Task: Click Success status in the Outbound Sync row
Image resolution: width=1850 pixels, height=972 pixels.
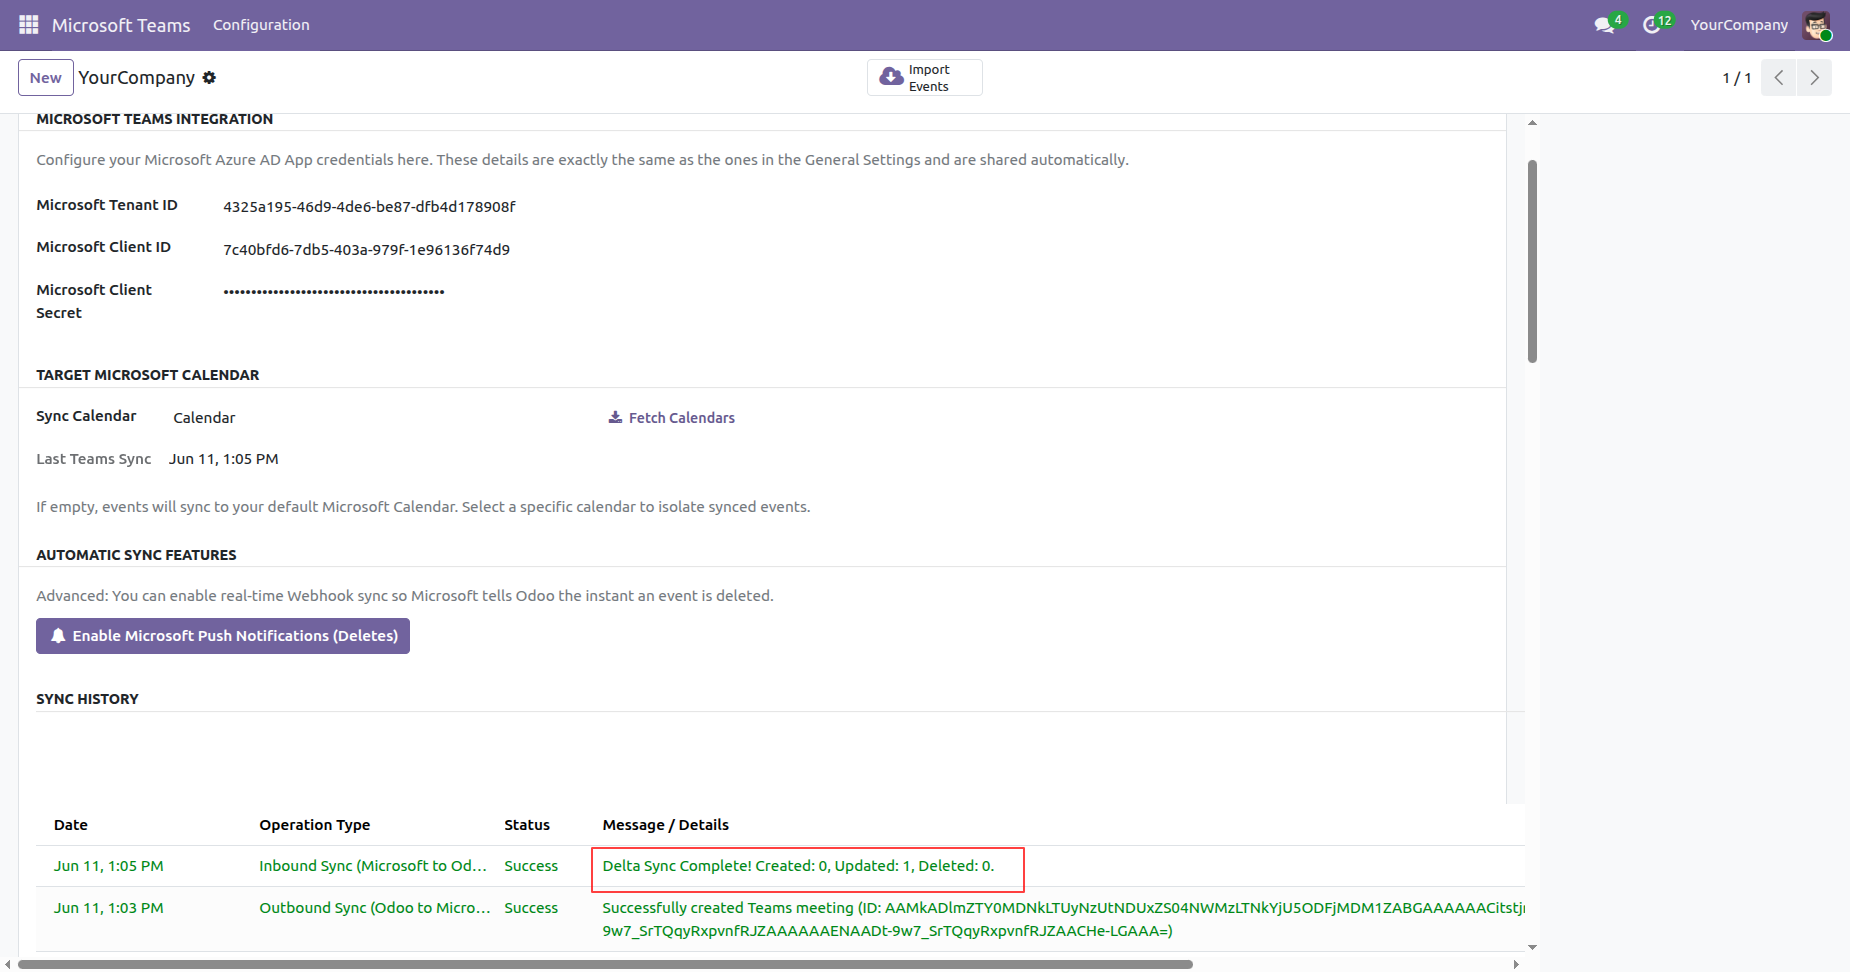Action: 531,908
